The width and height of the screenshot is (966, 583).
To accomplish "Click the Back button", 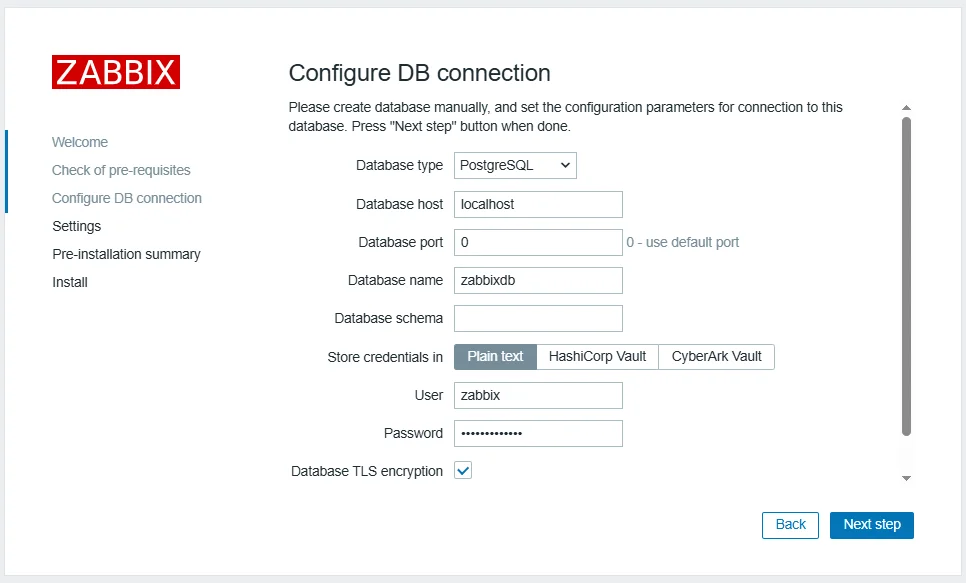I will click(x=790, y=525).
